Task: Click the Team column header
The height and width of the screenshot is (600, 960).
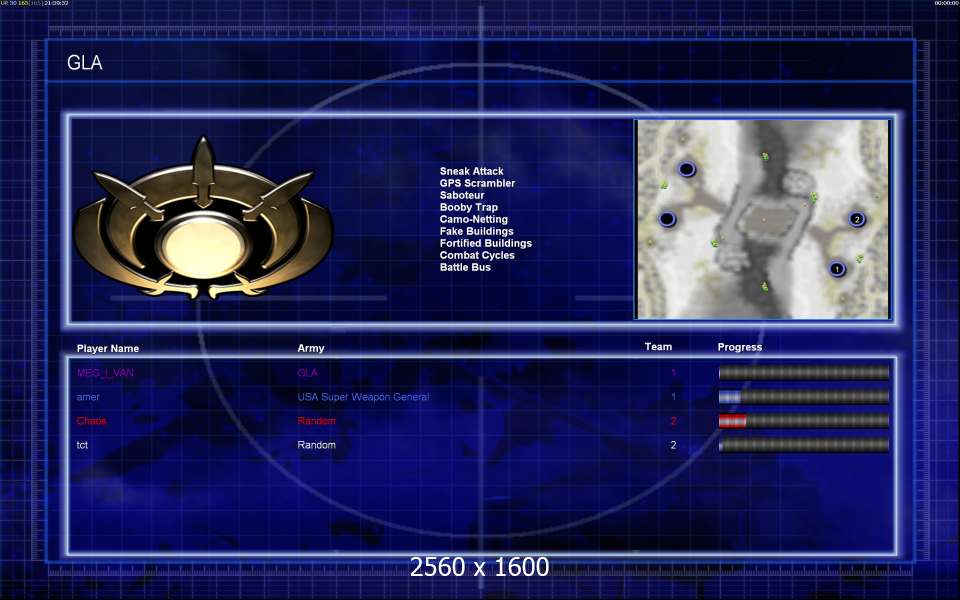Action: tap(658, 347)
